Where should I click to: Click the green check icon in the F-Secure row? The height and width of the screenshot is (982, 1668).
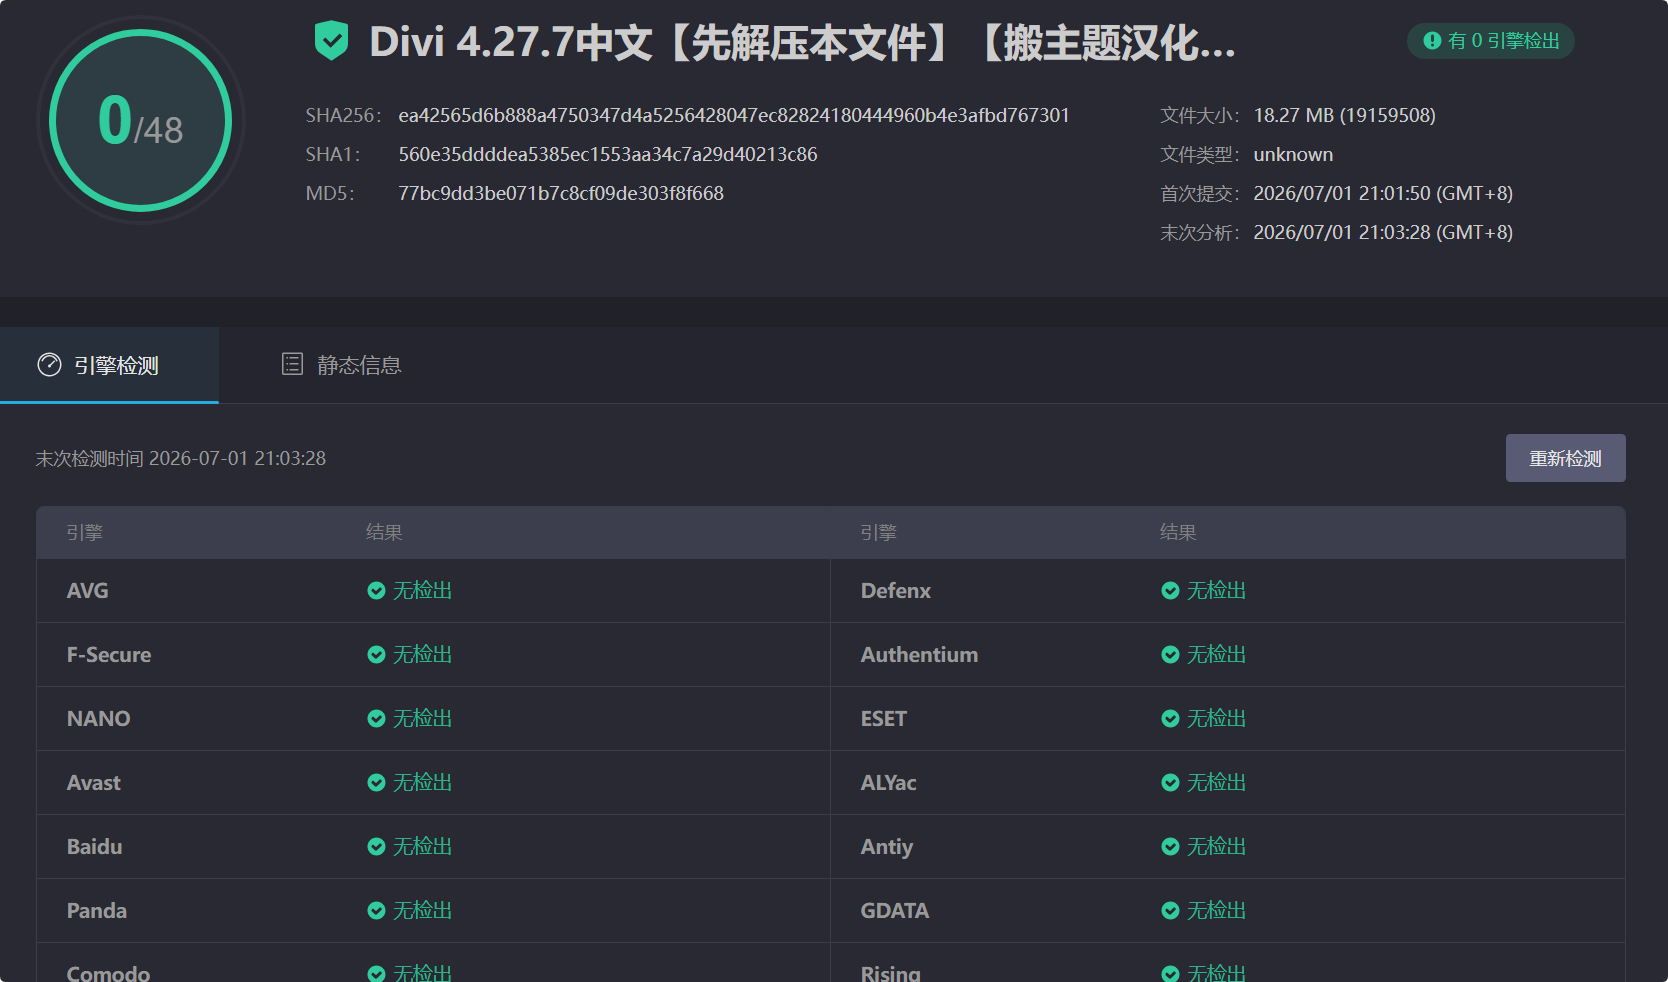click(376, 655)
